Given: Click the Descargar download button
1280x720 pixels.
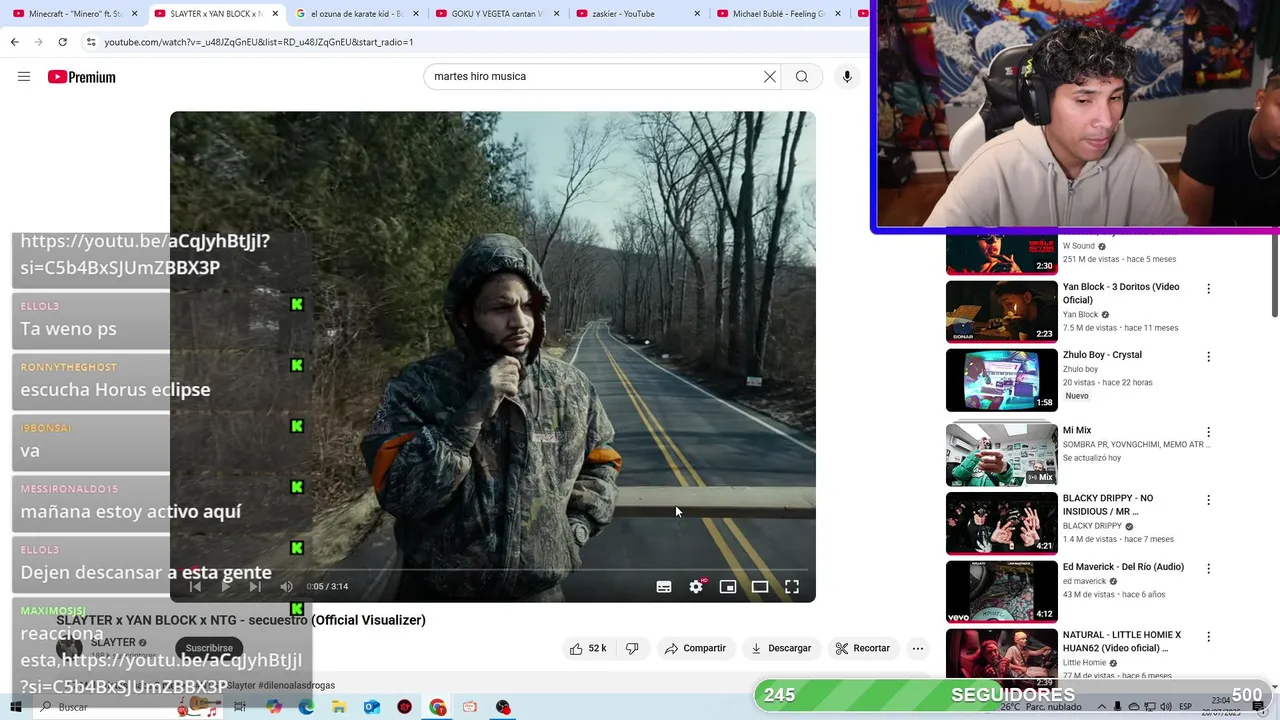Looking at the screenshot, I should (x=781, y=648).
